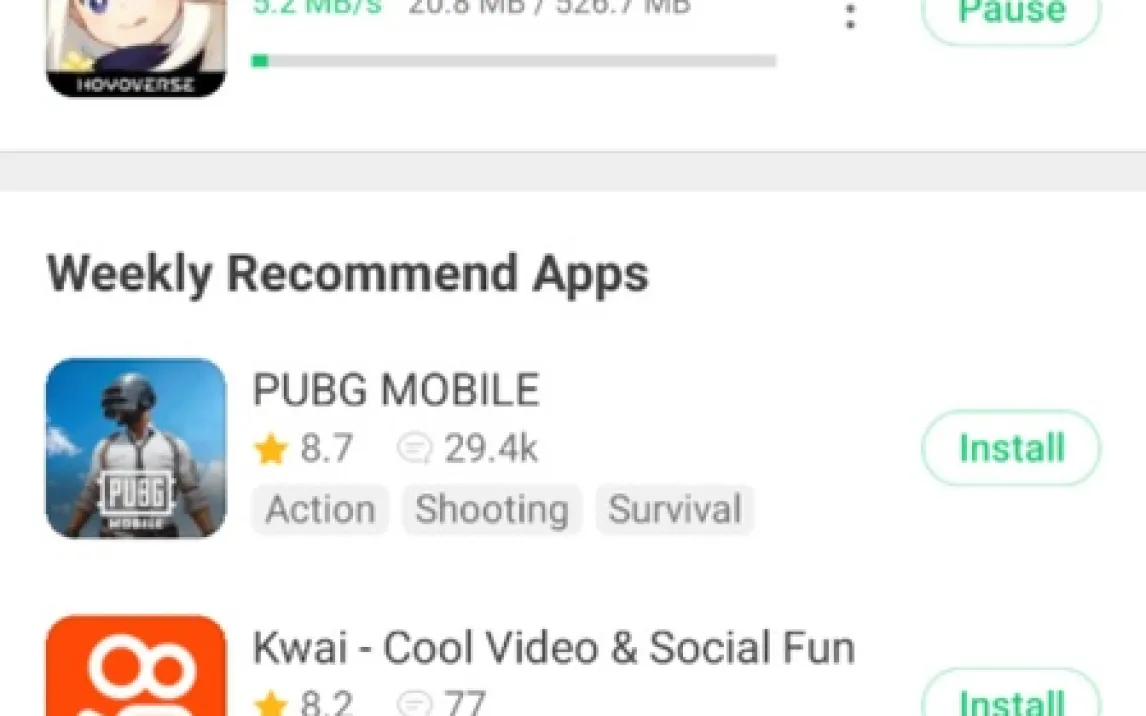
Task: Open the PUBG MOBILE app icon
Action: click(136, 448)
